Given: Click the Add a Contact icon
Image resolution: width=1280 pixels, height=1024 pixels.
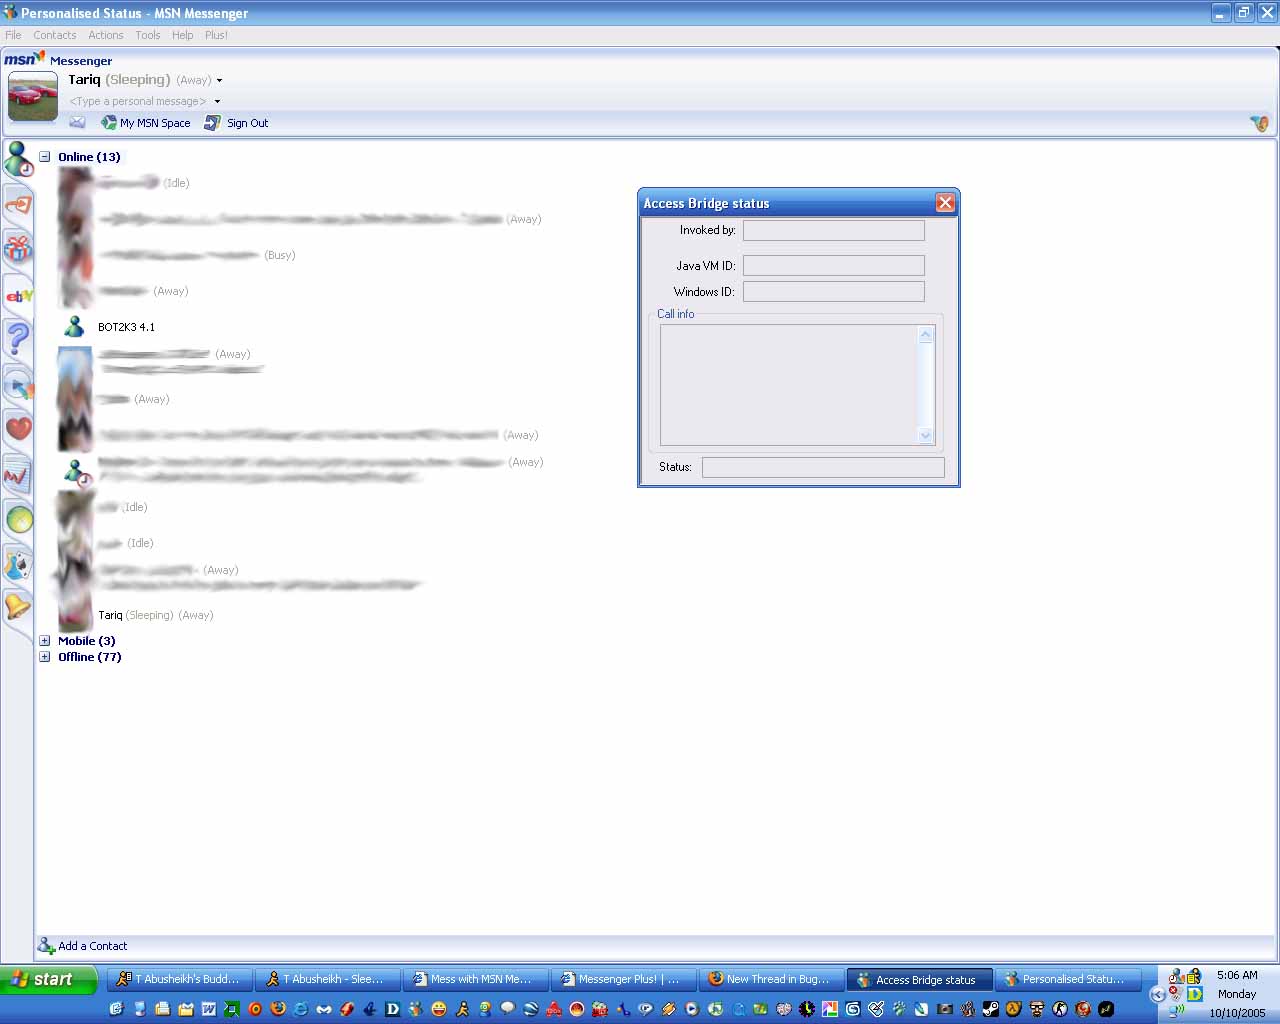Looking at the screenshot, I should point(46,945).
